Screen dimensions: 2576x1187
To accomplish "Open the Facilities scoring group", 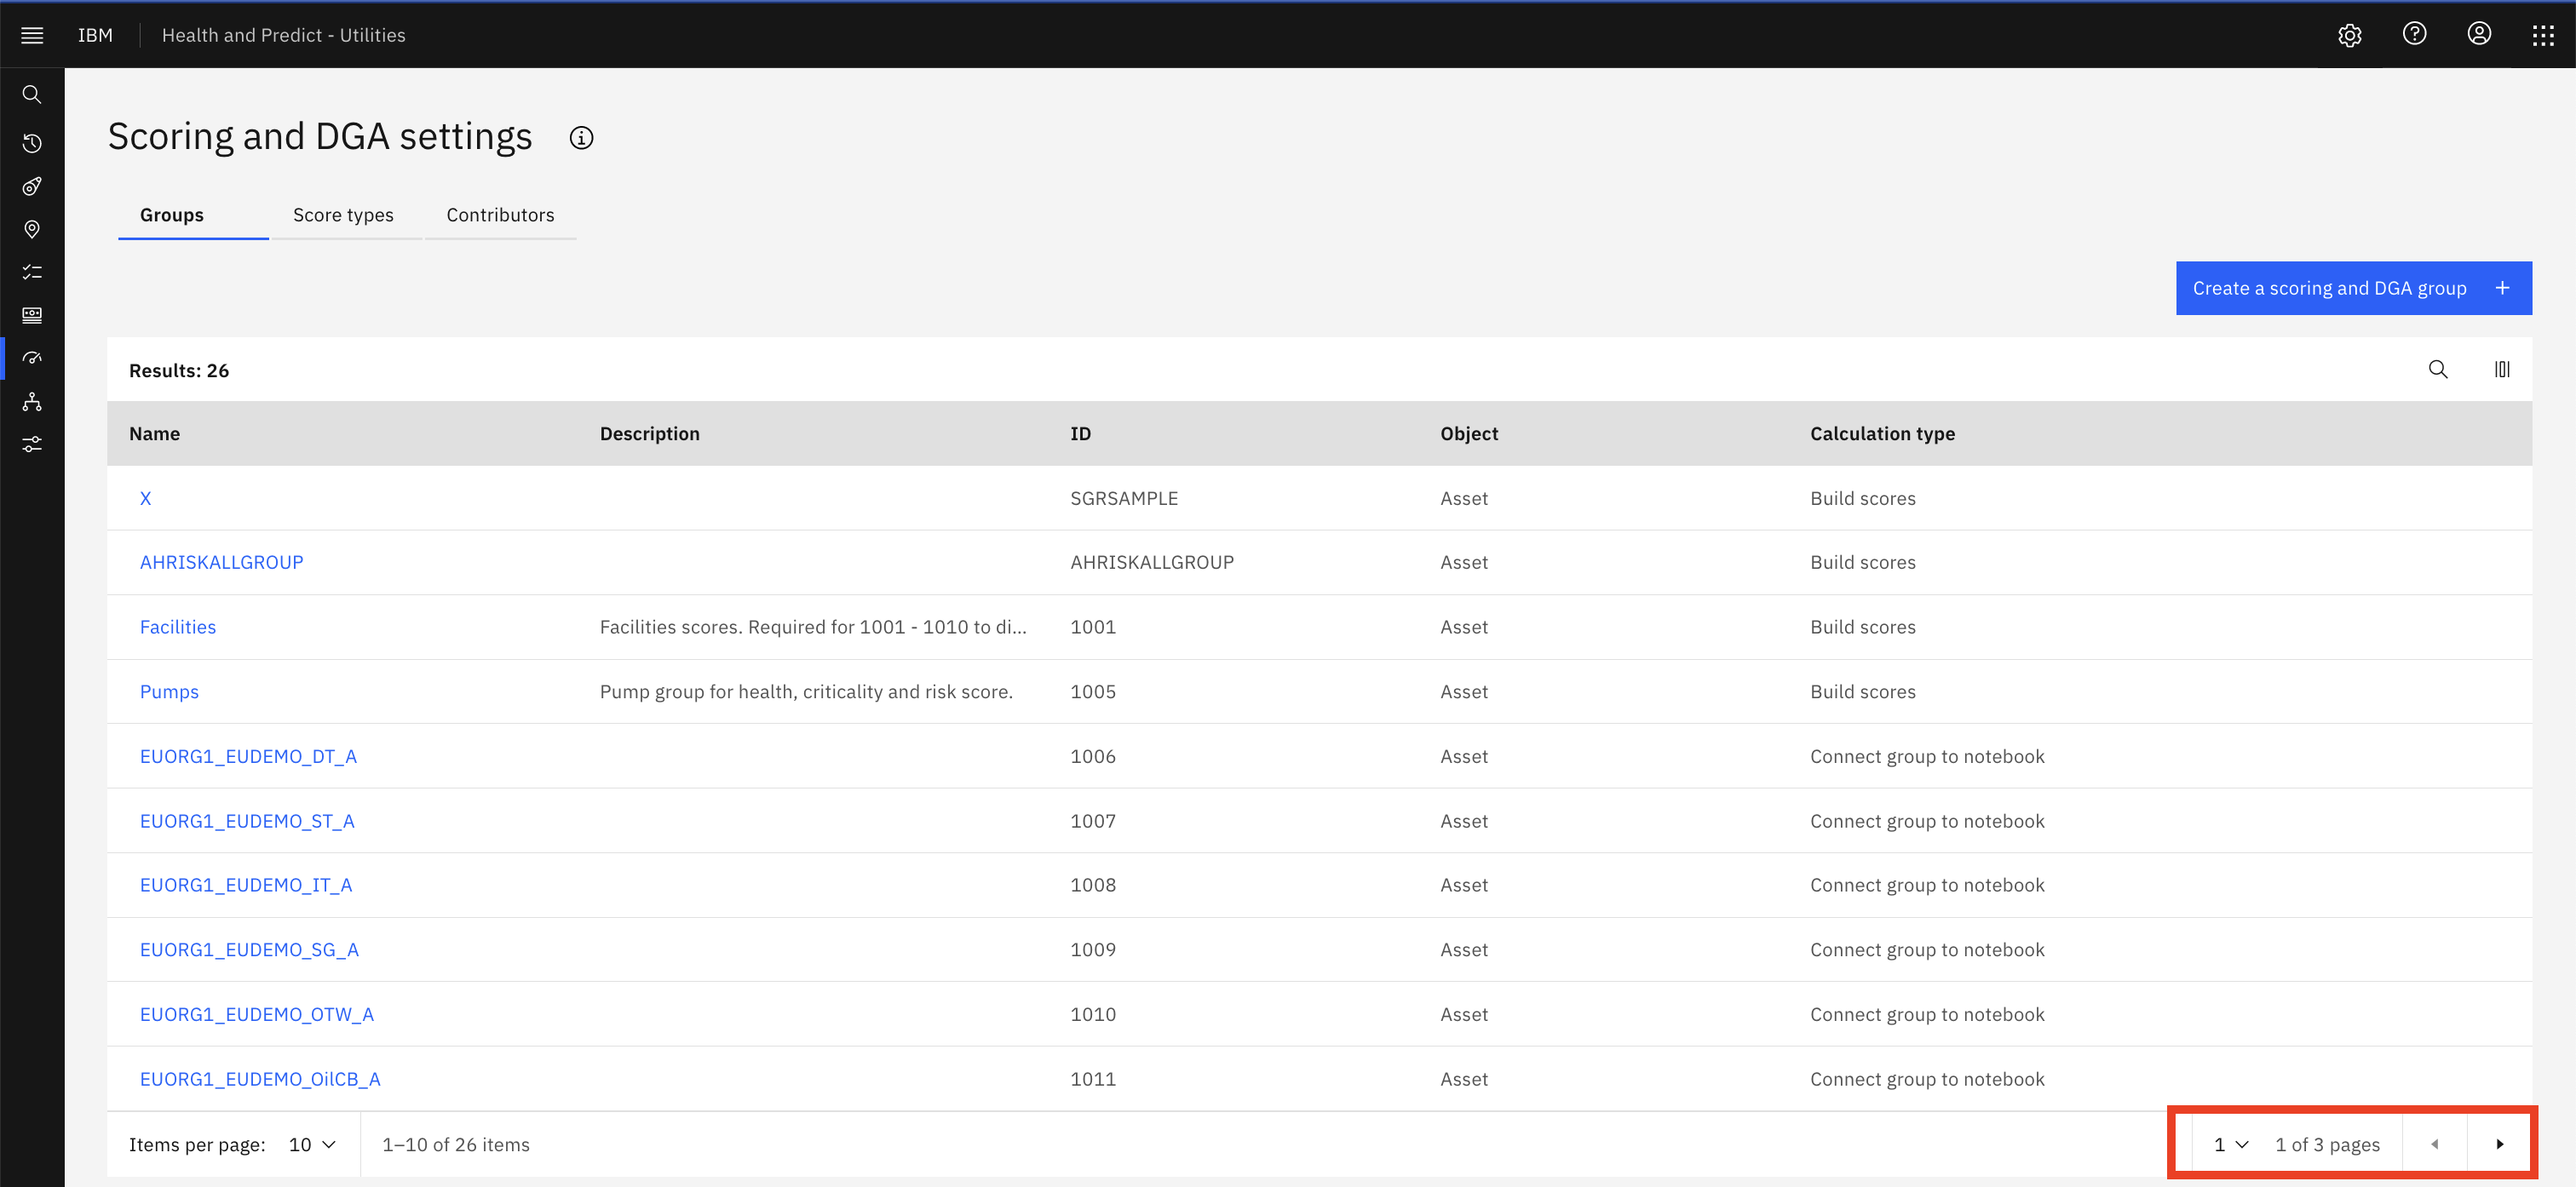I will pyautogui.click(x=177, y=626).
